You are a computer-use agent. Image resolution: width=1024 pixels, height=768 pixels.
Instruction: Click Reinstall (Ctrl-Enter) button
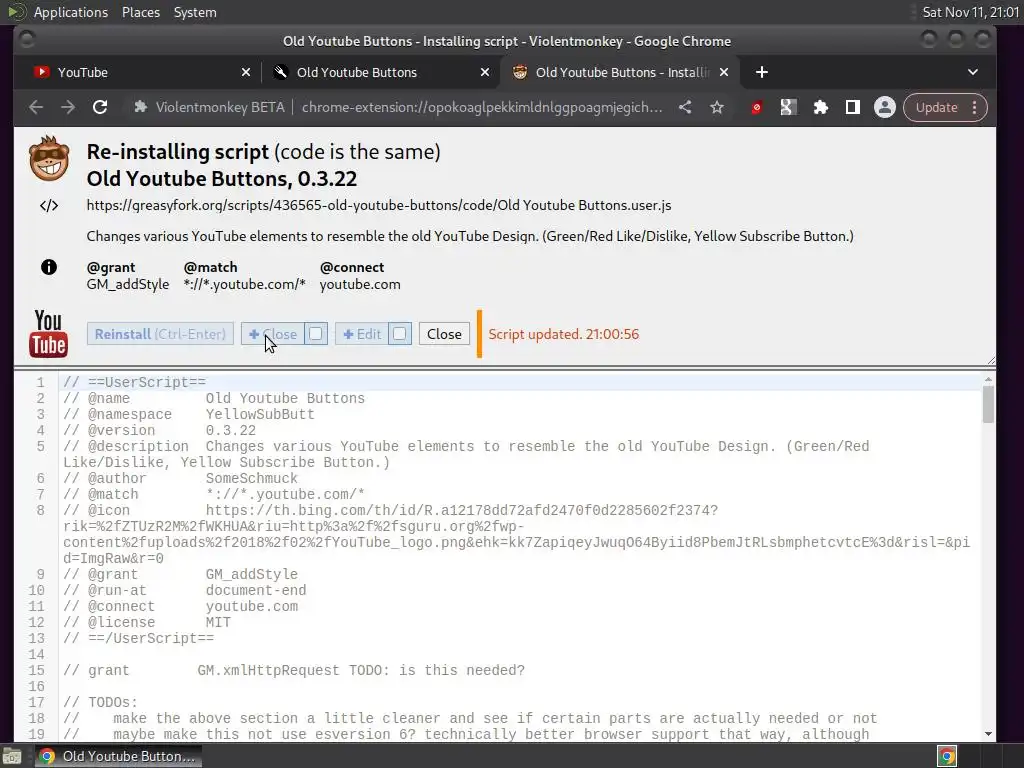[160, 334]
